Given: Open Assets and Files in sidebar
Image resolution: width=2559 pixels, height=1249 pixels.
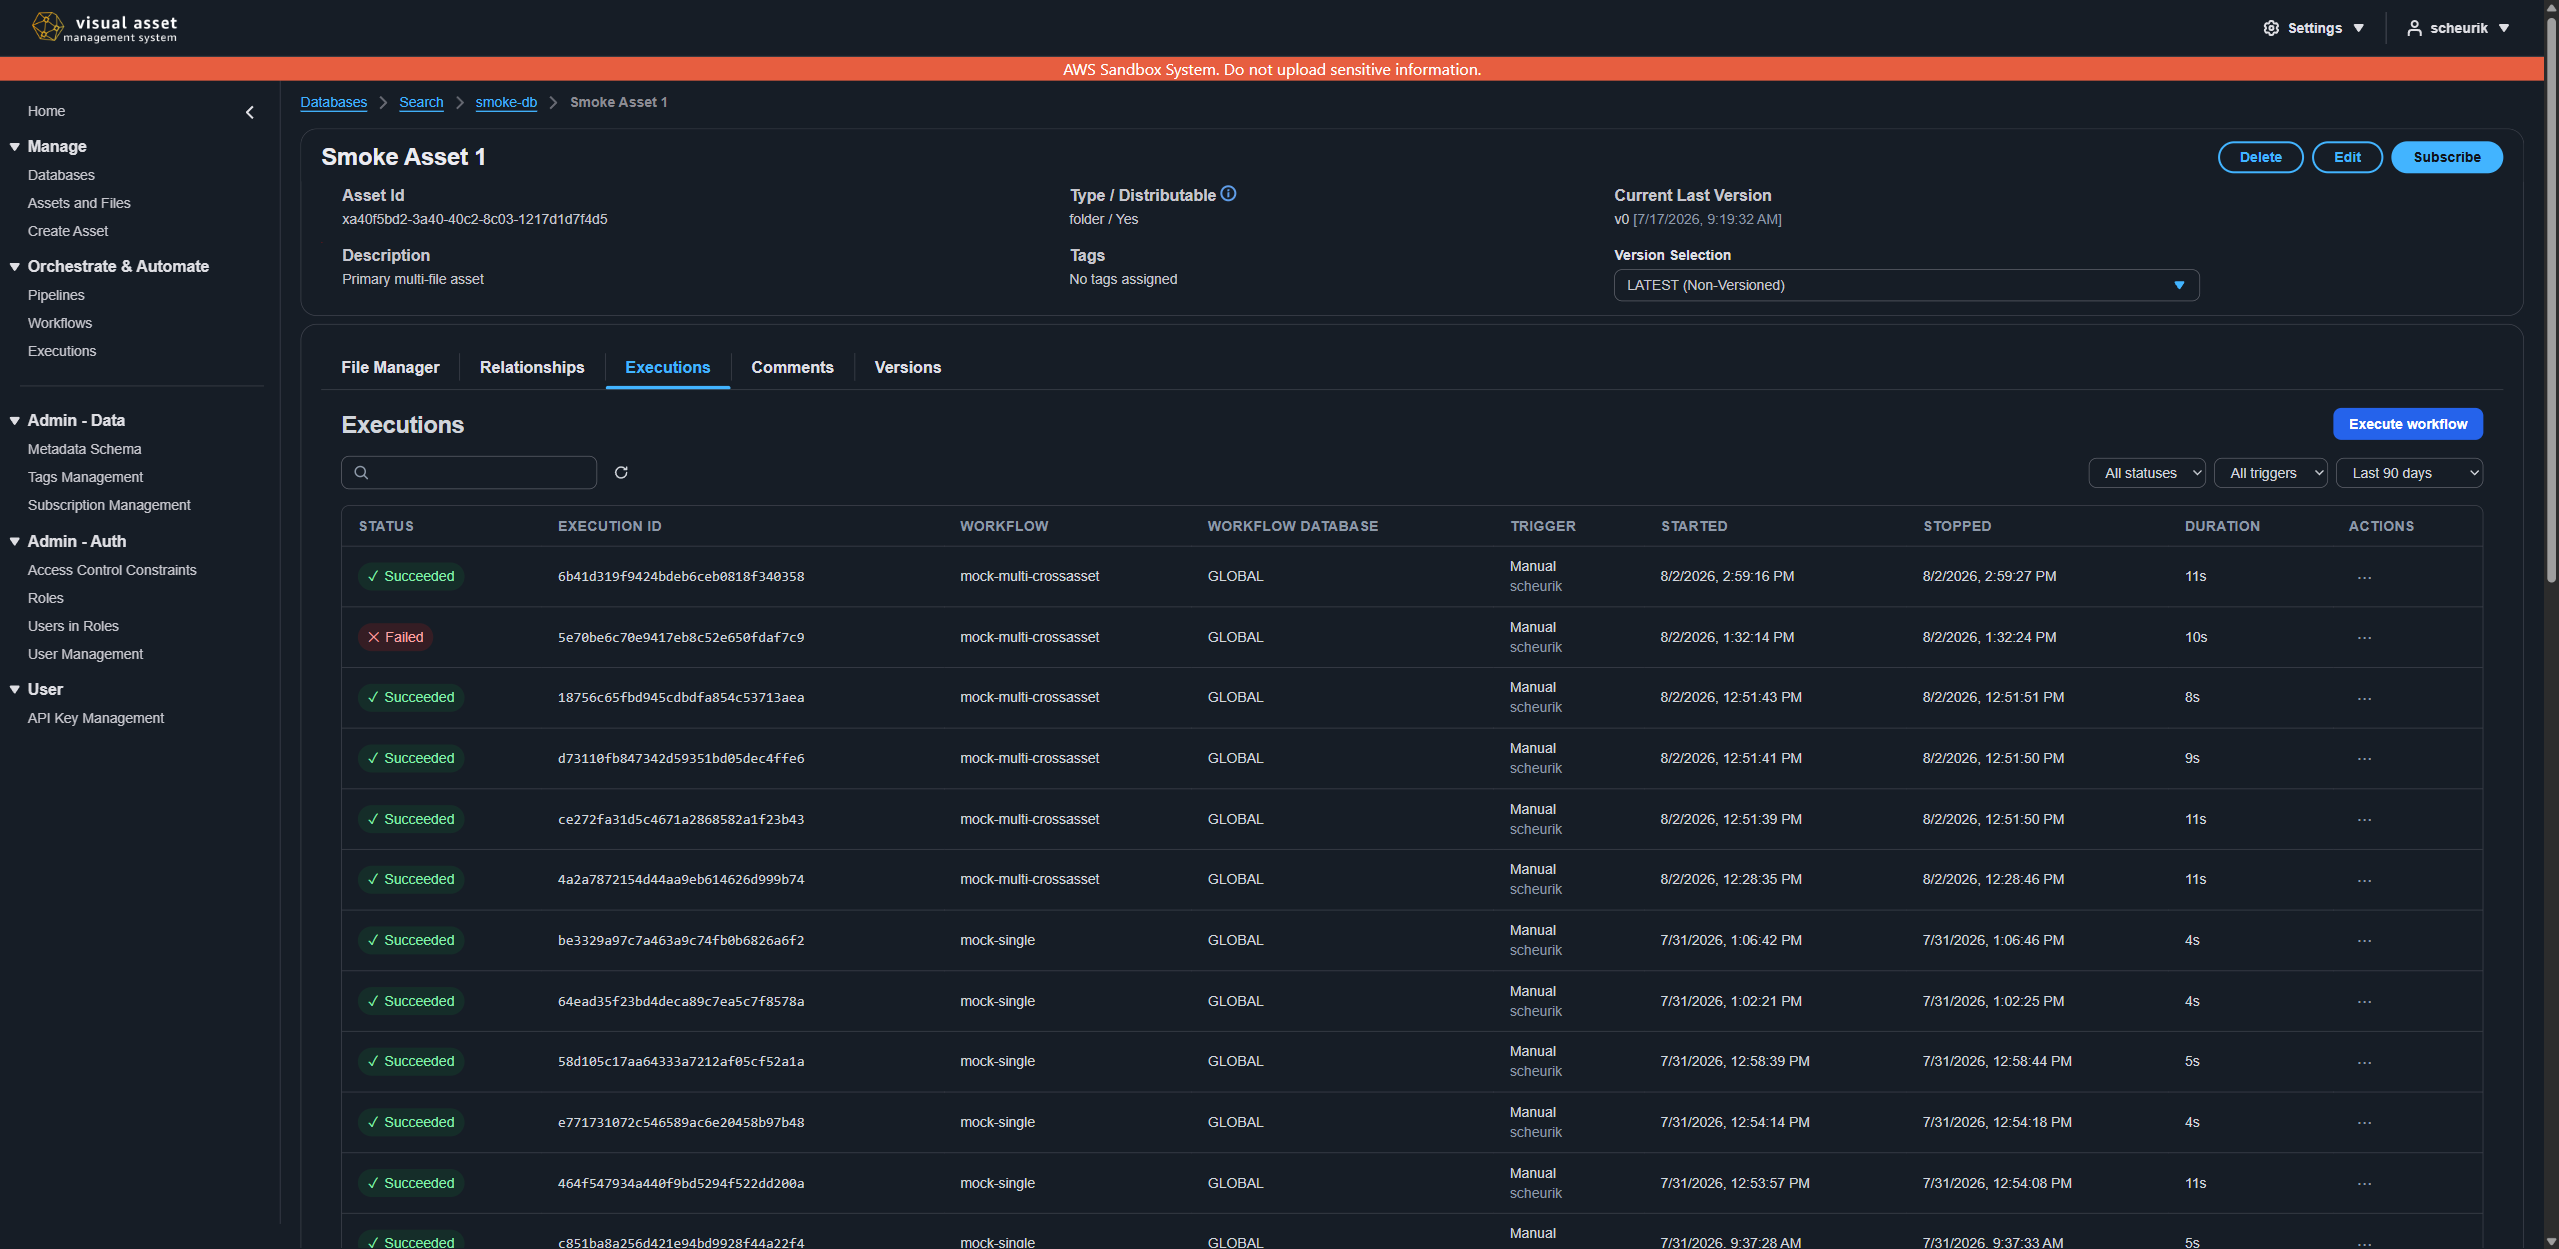Looking at the screenshot, I should [79, 203].
